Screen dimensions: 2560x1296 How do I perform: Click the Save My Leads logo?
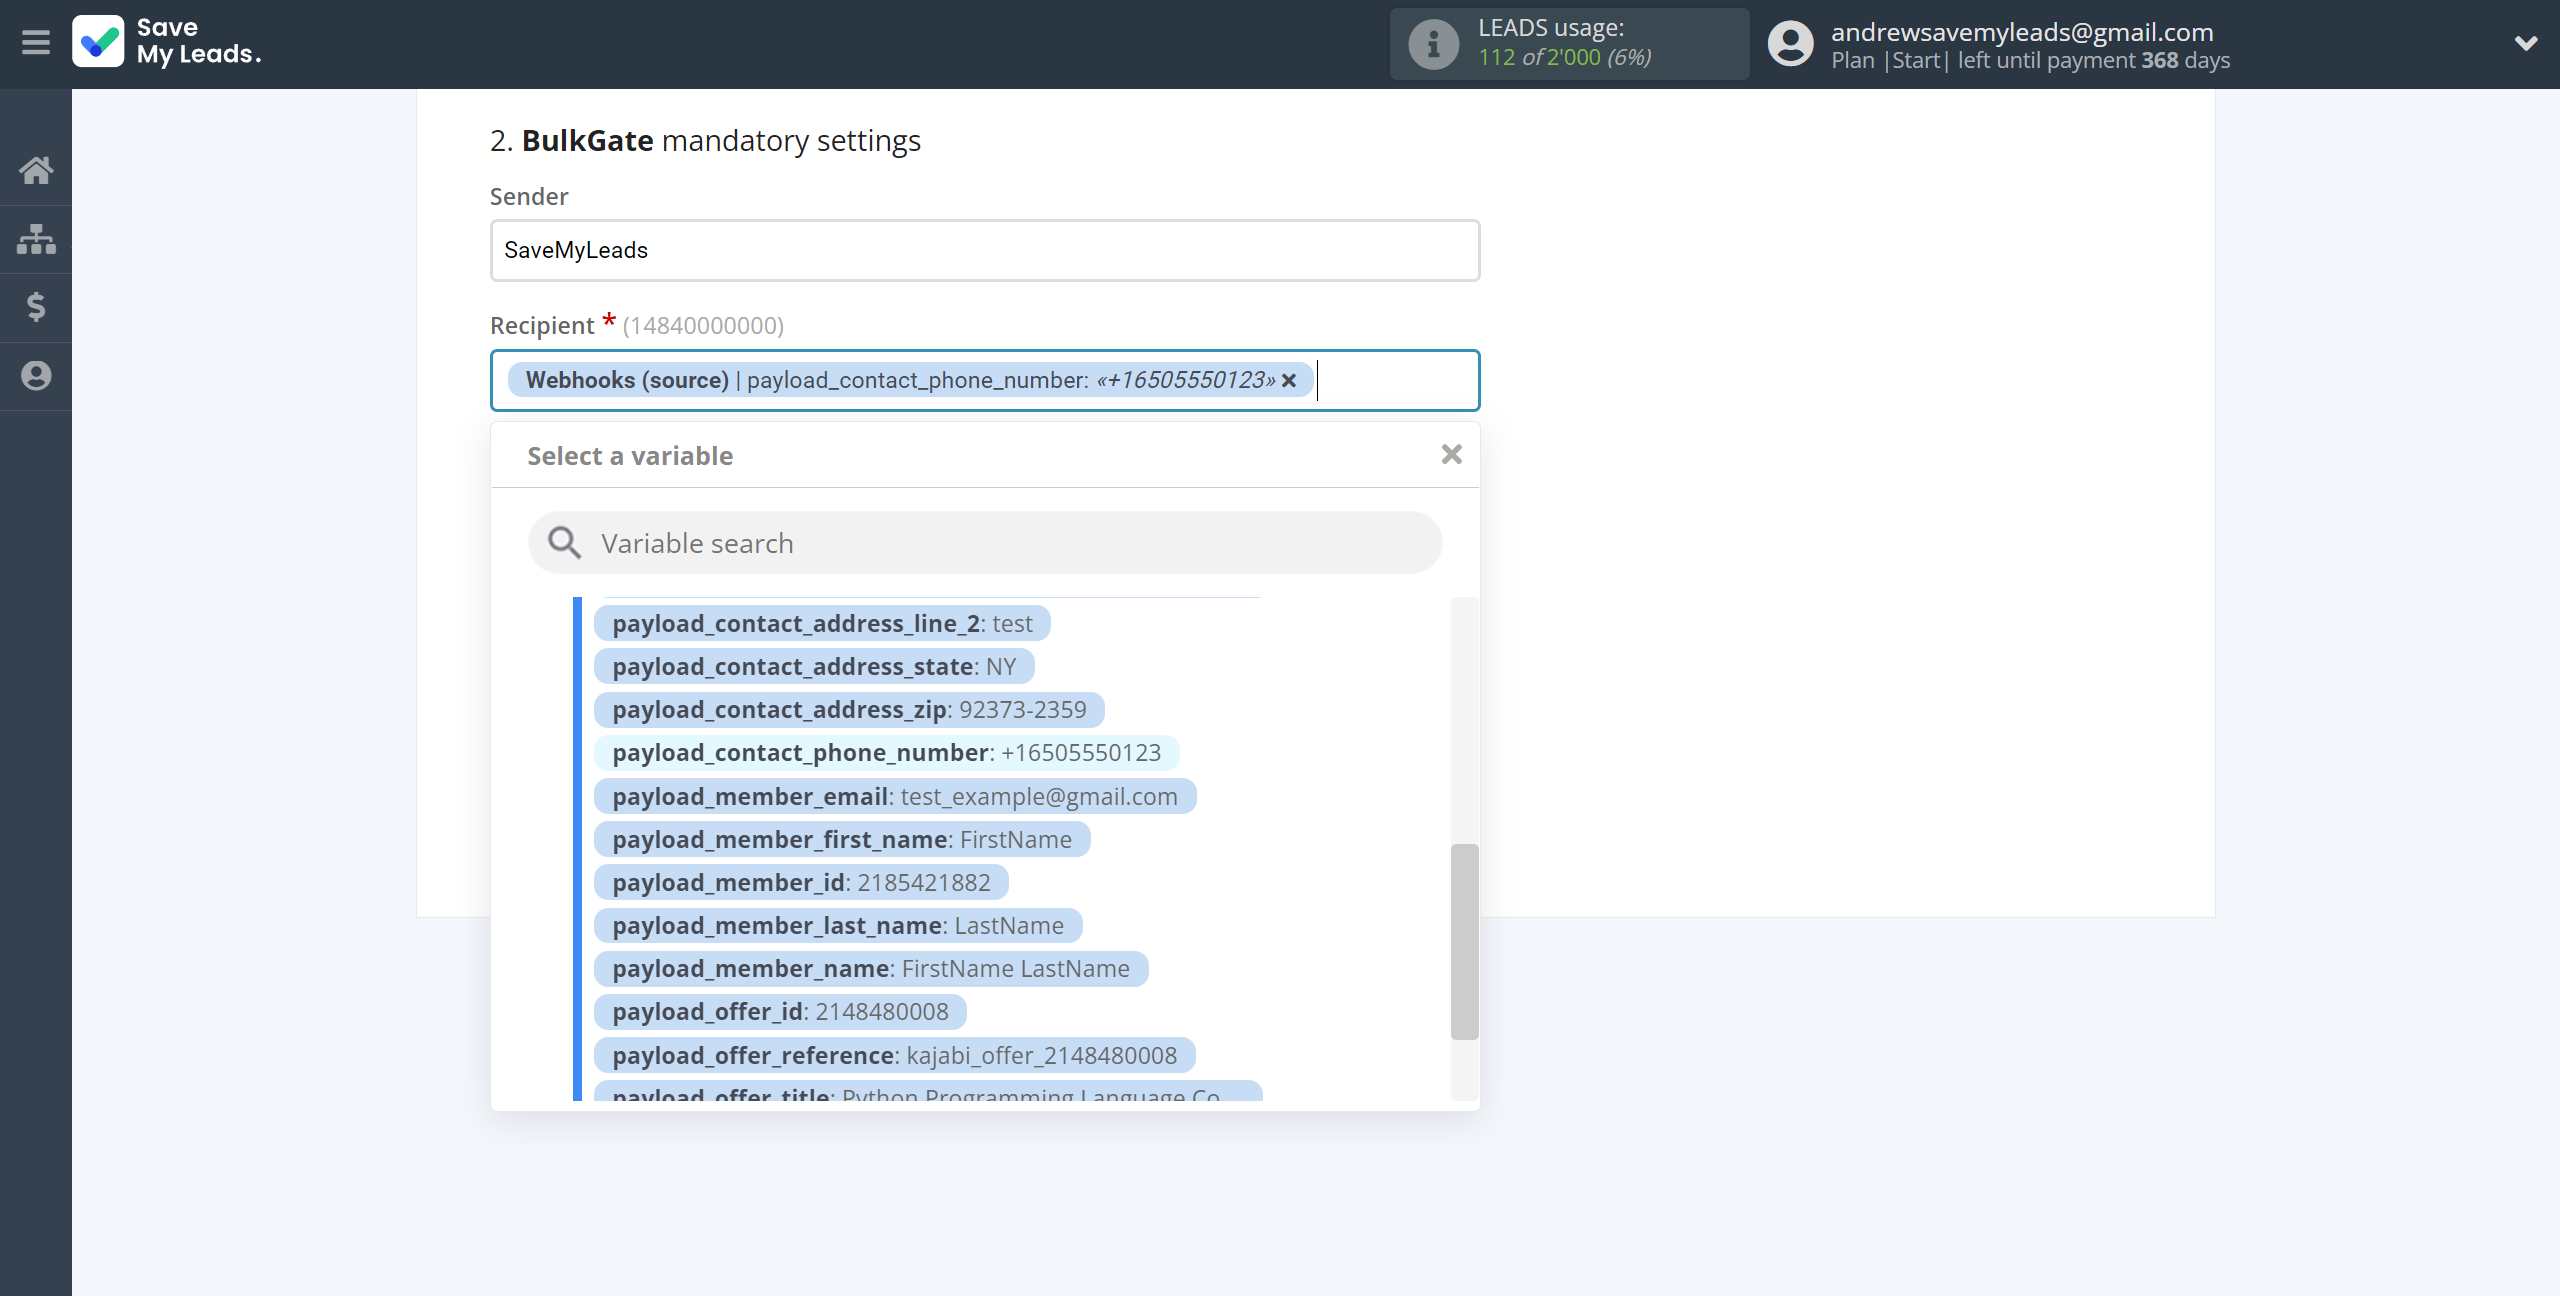(166, 42)
